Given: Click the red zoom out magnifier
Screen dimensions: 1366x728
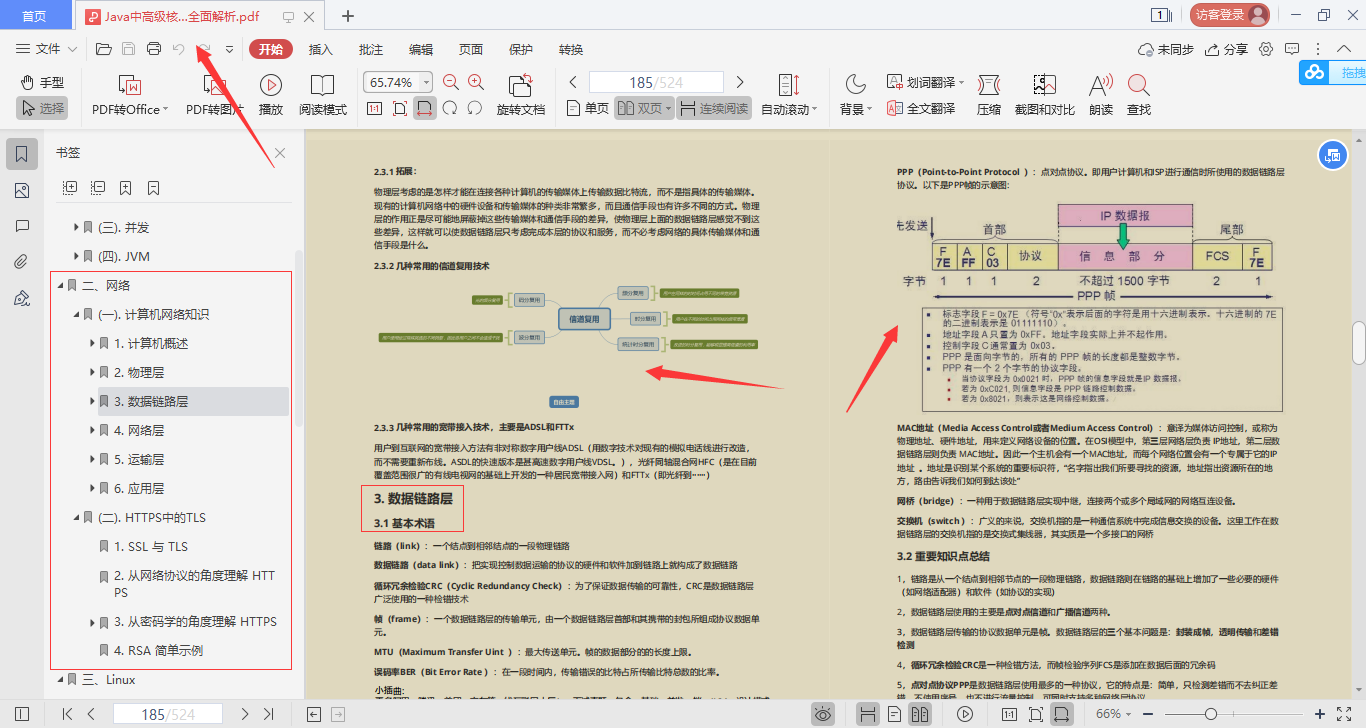Looking at the screenshot, I should [x=451, y=82].
